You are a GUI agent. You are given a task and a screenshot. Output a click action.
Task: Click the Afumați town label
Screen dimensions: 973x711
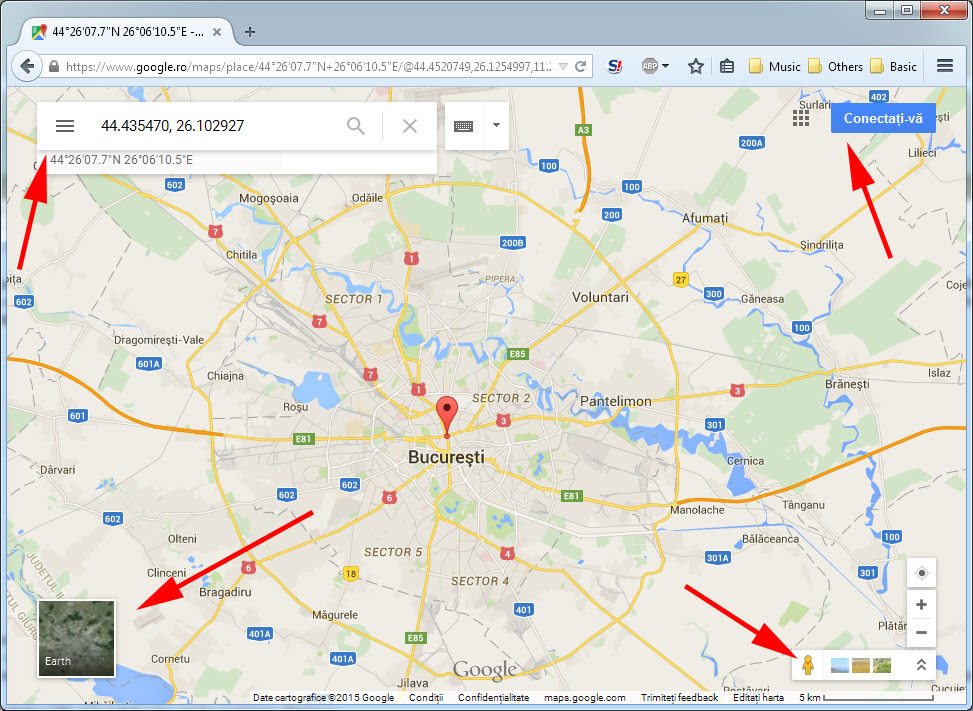[705, 218]
